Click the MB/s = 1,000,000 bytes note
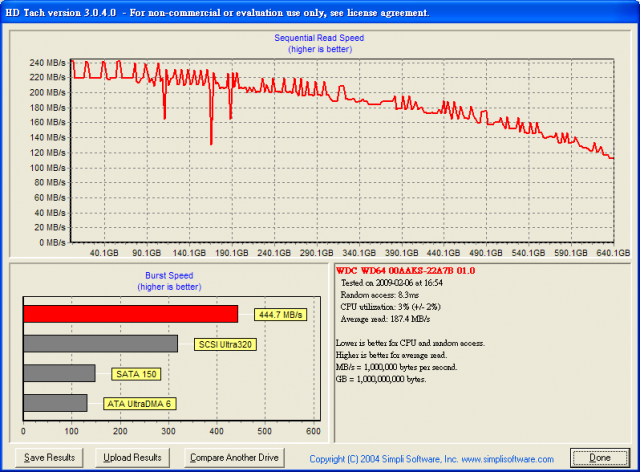This screenshot has height=472, width=640. [396, 367]
